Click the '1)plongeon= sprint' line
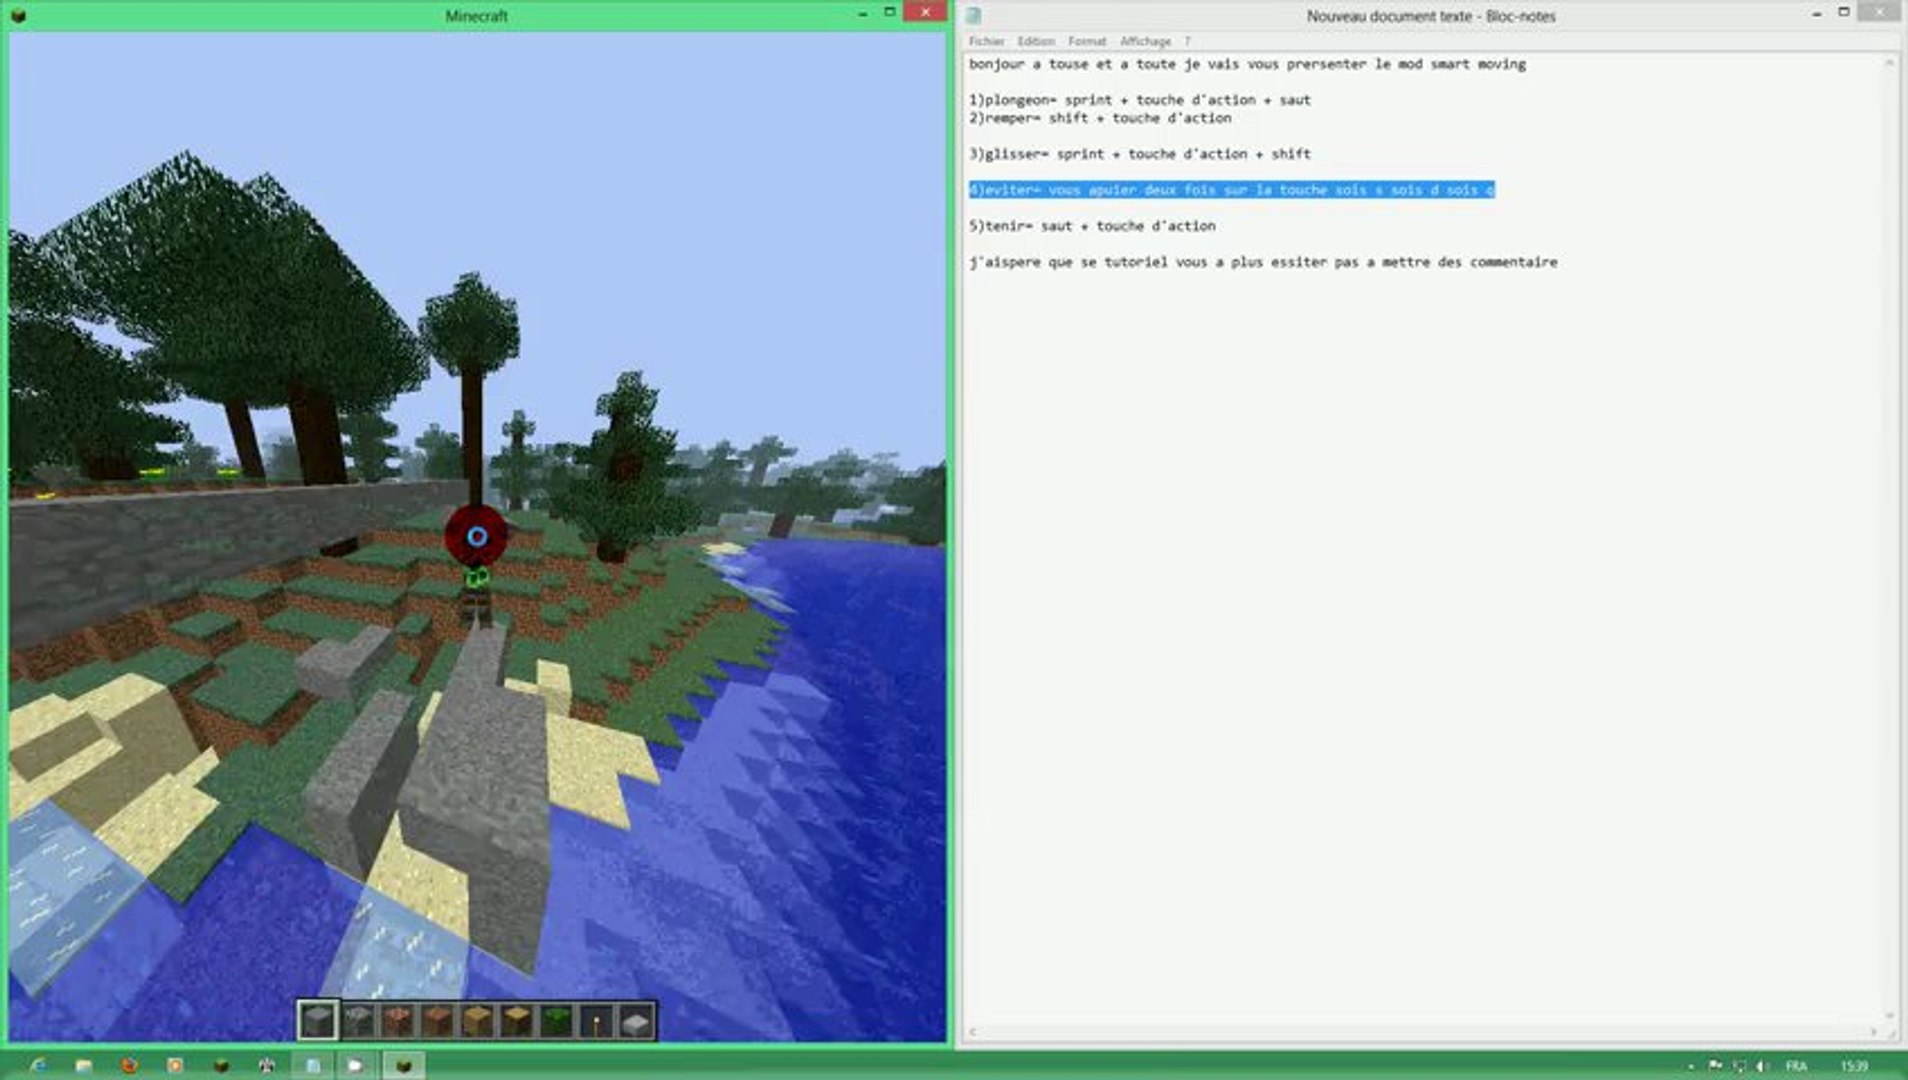1908x1080 pixels. [1140, 100]
